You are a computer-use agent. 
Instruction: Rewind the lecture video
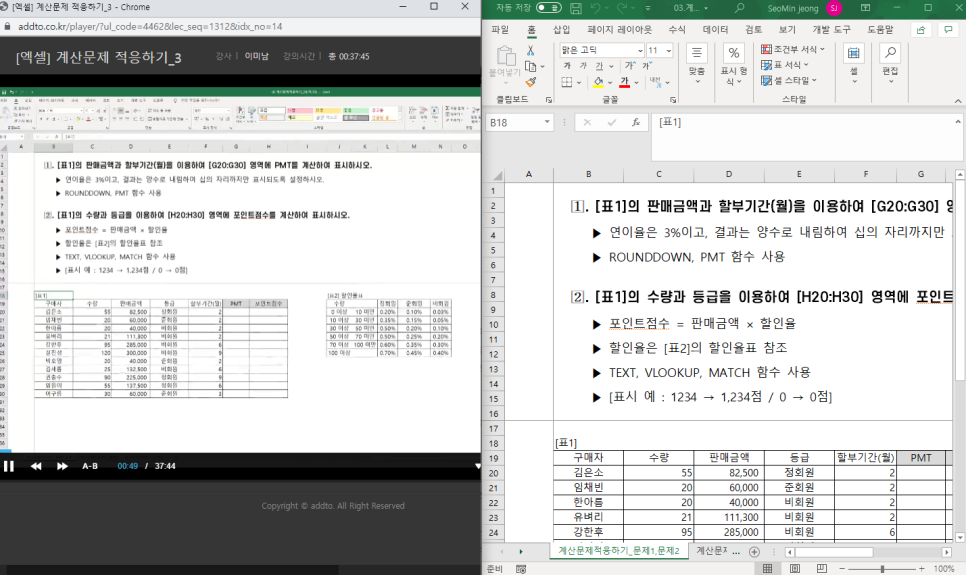(36, 466)
